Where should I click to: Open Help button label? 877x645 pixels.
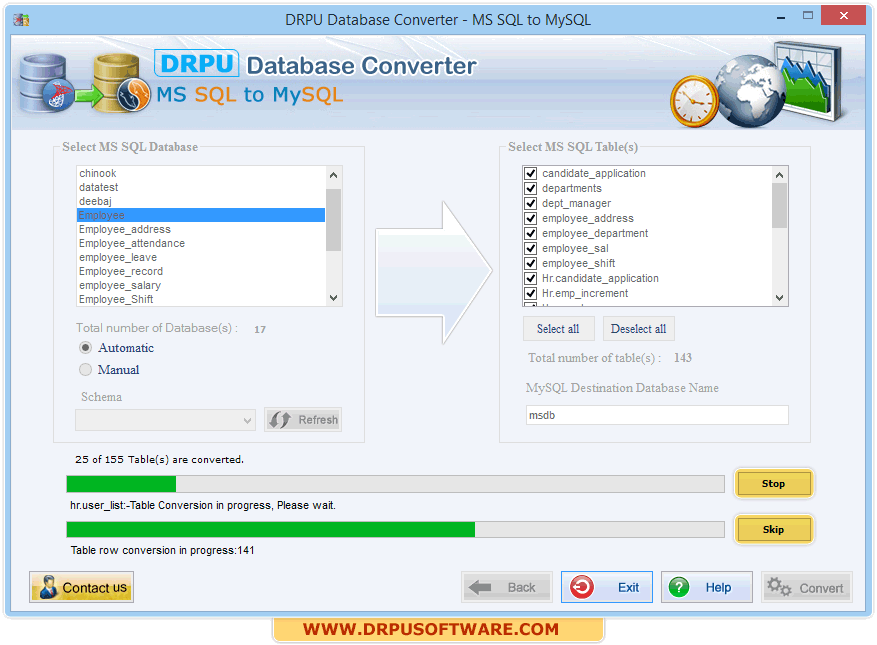(718, 587)
